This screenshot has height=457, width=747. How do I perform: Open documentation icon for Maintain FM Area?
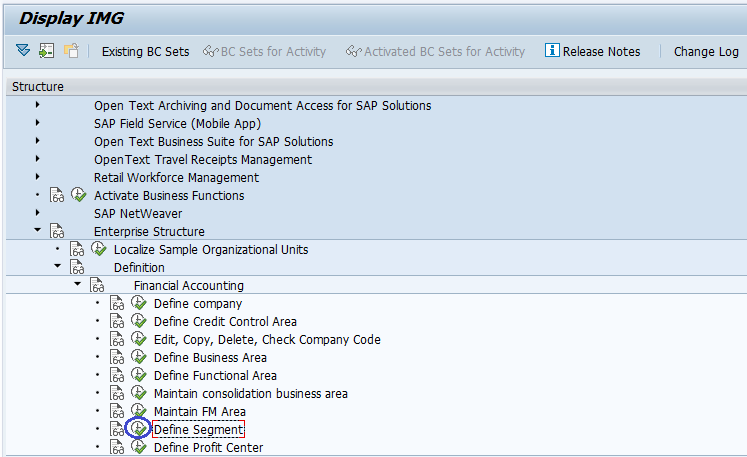point(117,411)
